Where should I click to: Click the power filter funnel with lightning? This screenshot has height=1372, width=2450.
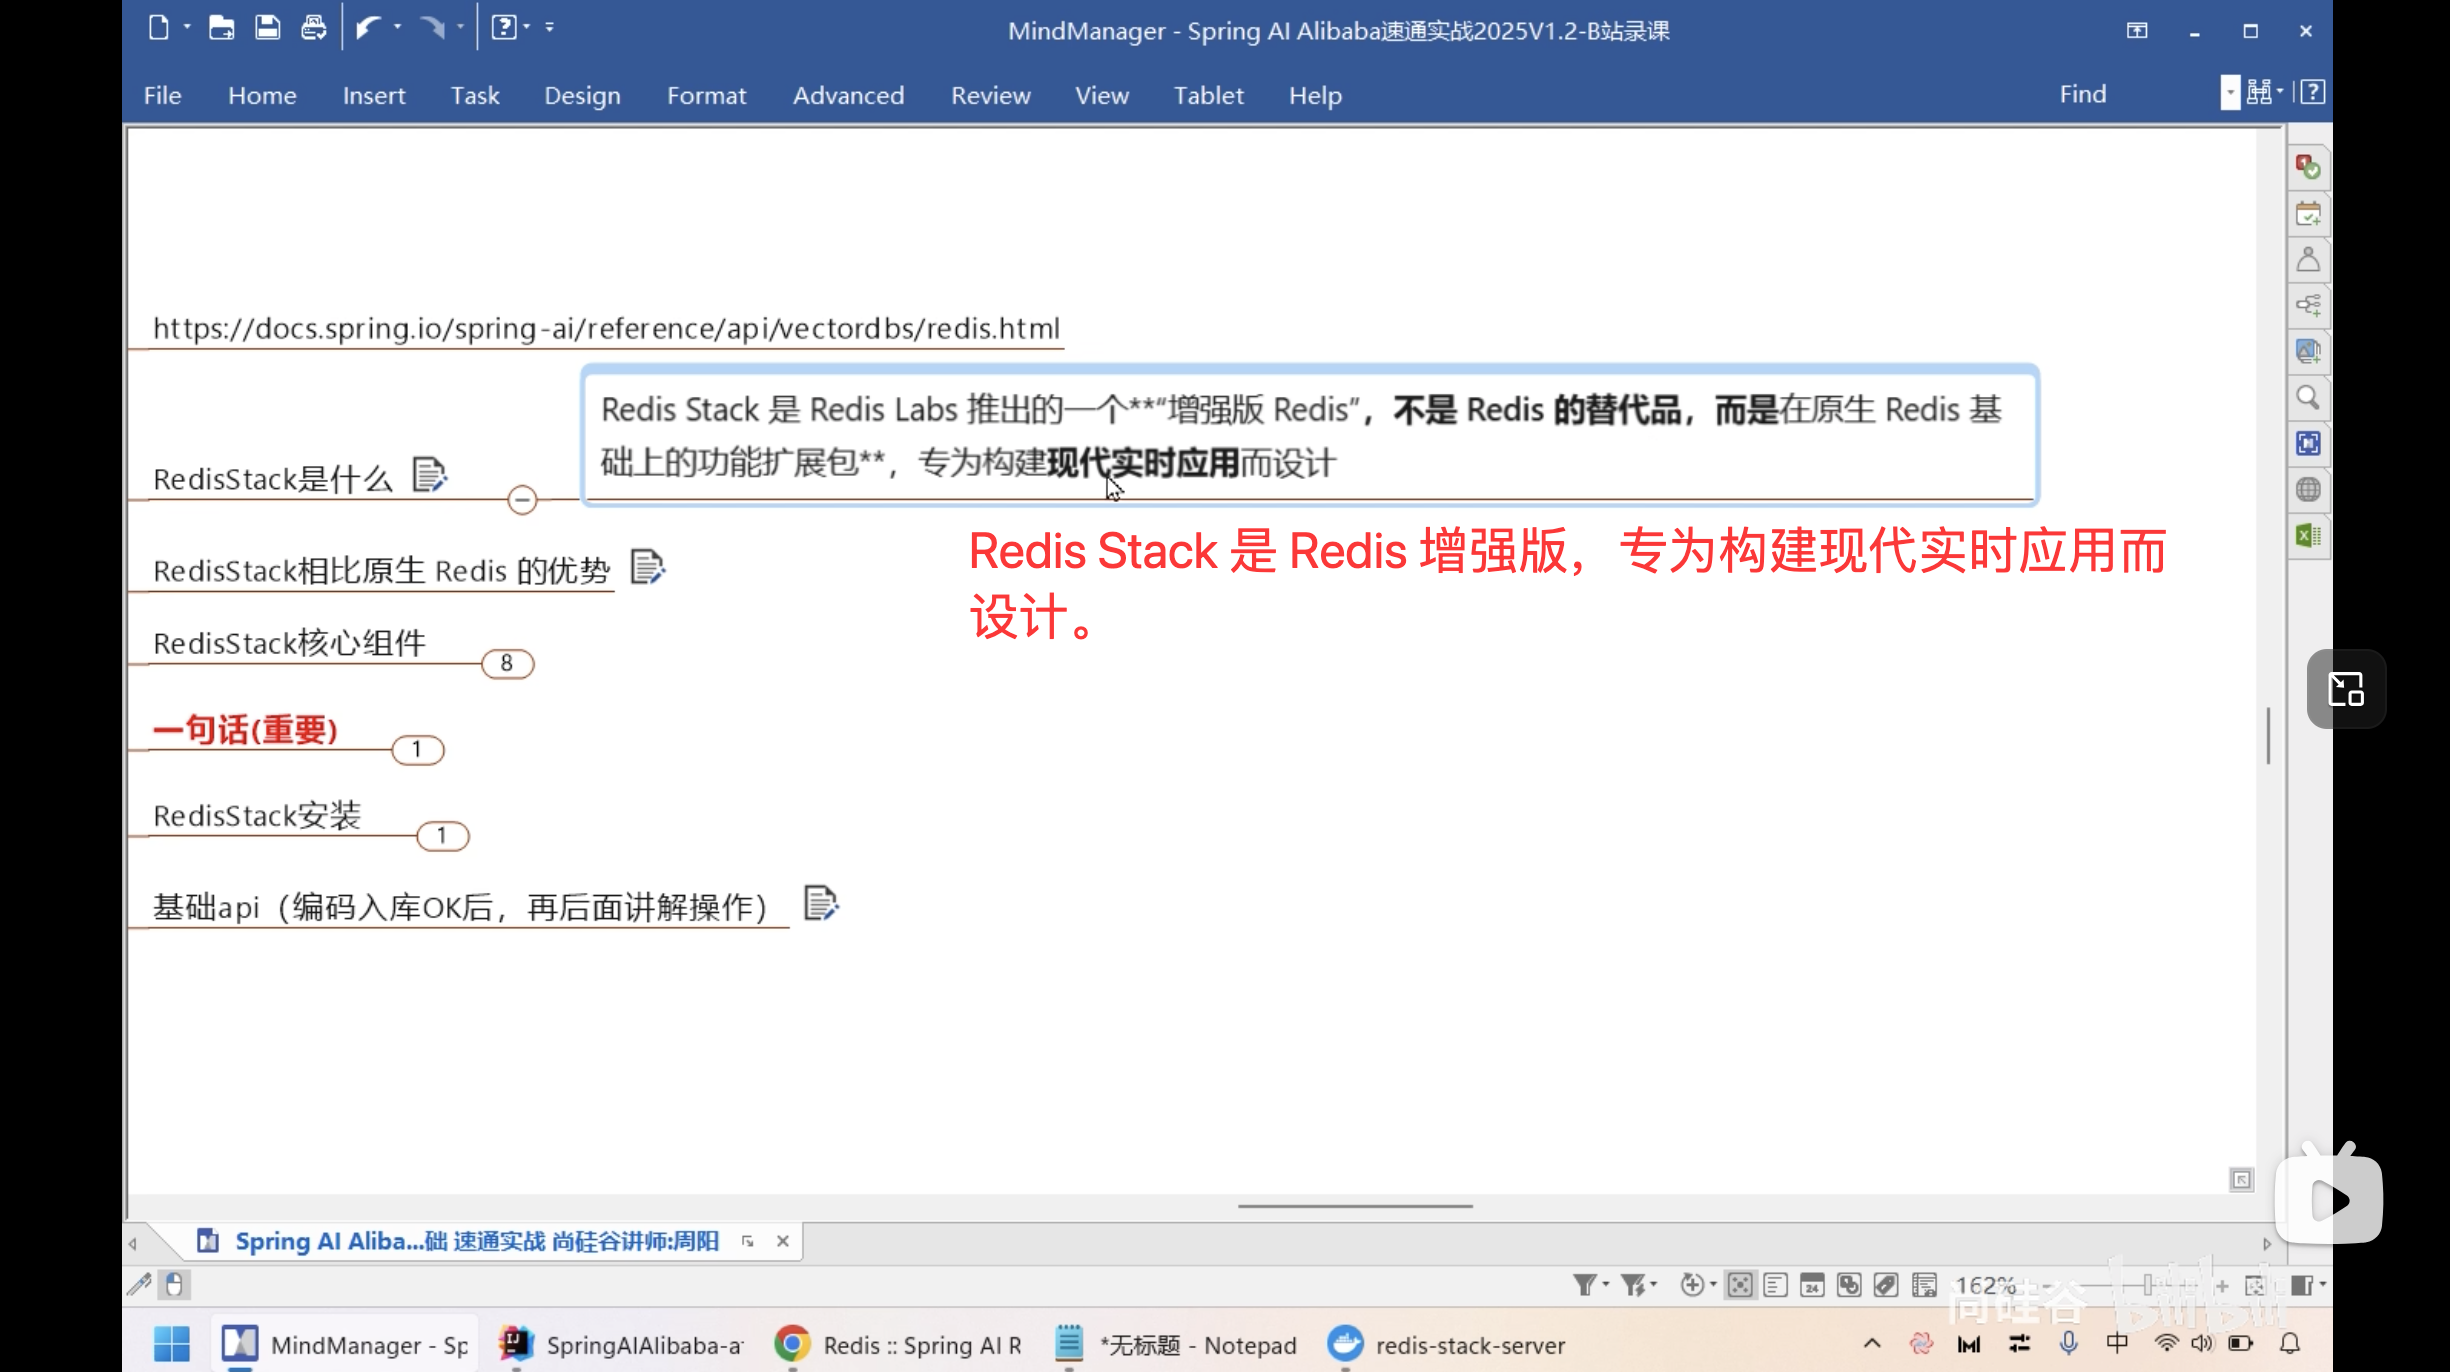pos(1633,1285)
